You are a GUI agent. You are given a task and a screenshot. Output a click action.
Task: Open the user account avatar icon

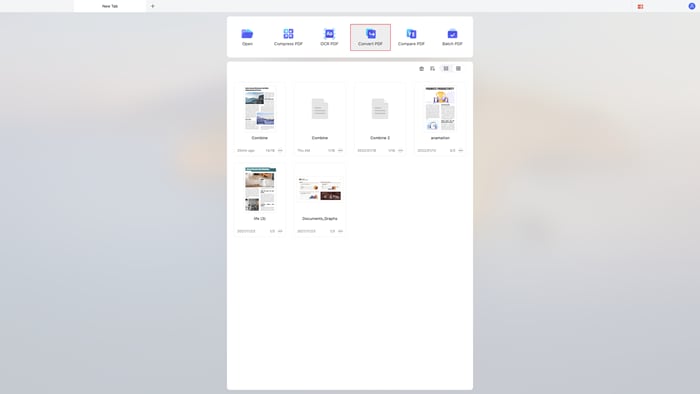point(692,6)
